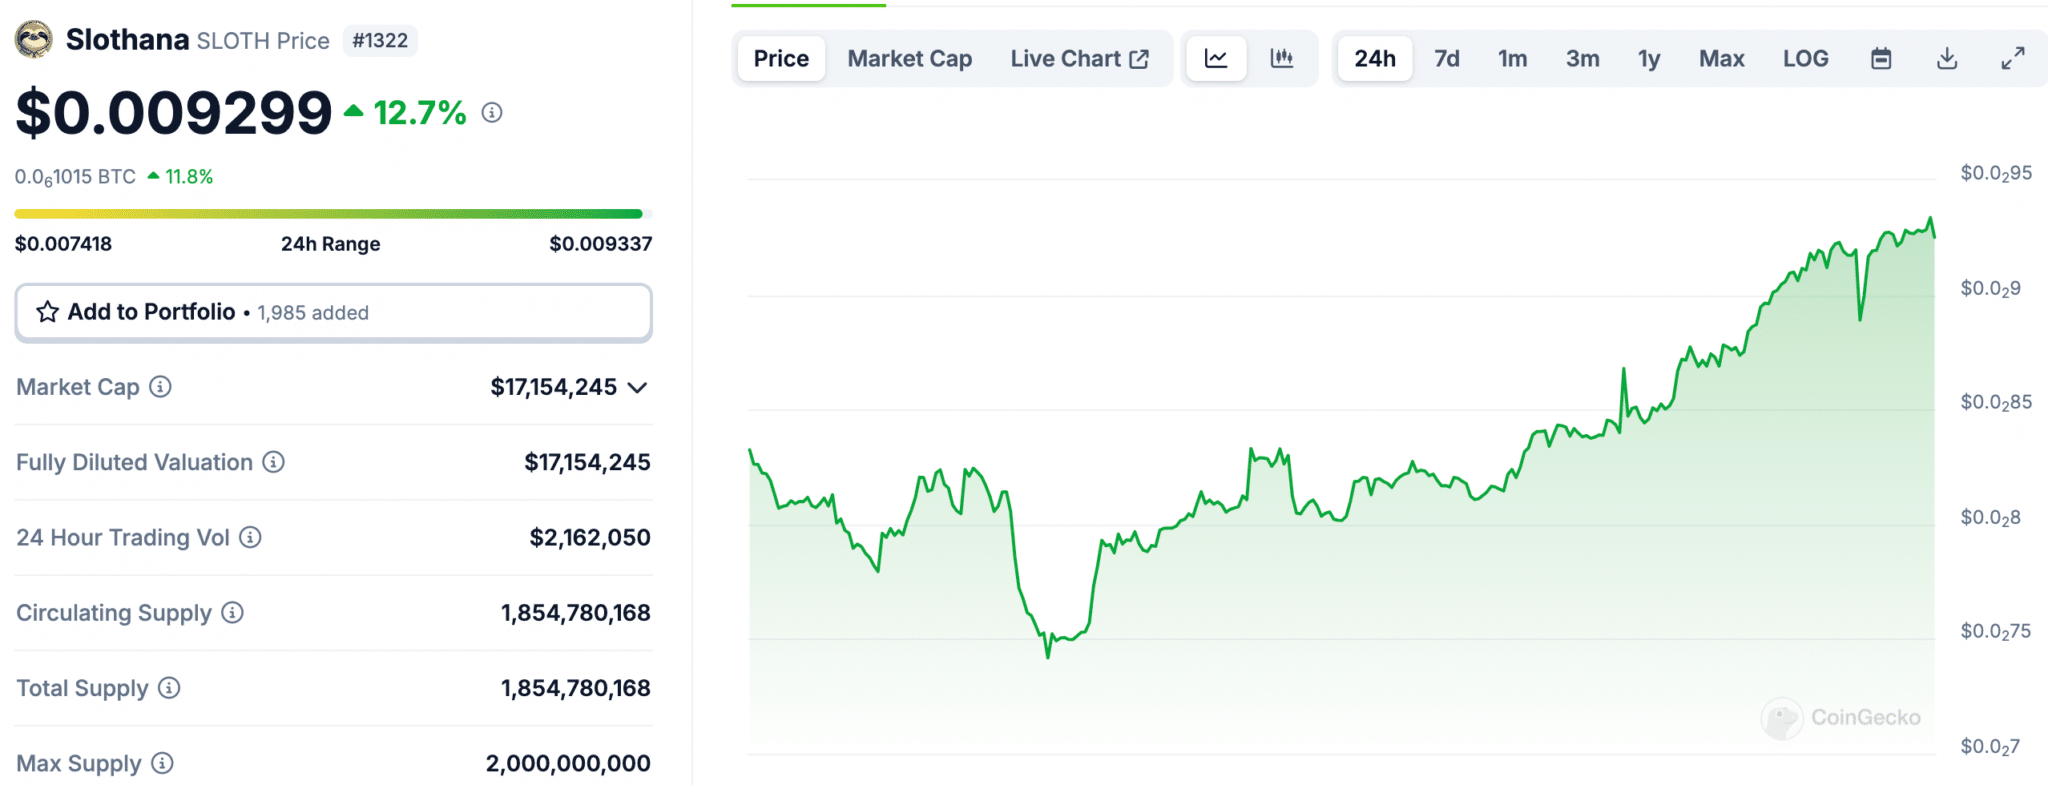The height and width of the screenshot is (785, 2048).
Task: Select the 3m time range
Action: pyautogui.click(x=1583, y=59)
